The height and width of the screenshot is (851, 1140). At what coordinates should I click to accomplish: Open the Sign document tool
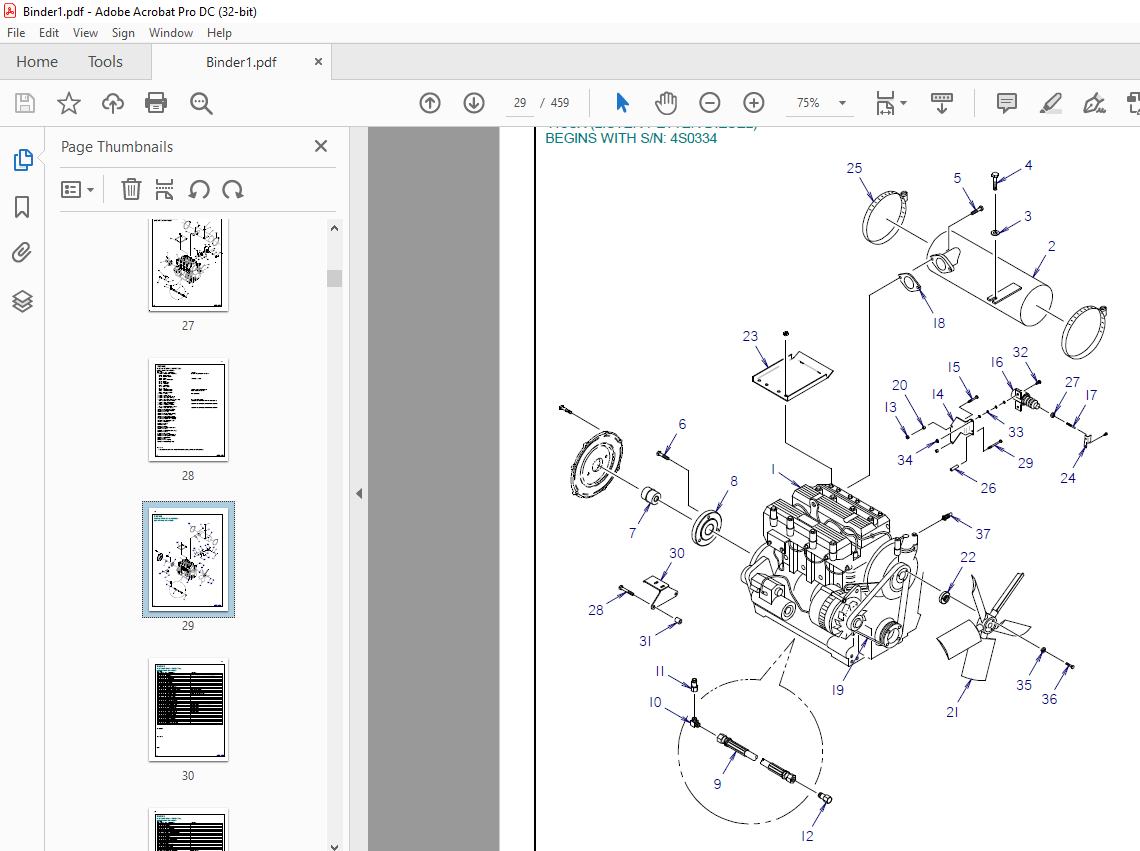click(x=1094, y=103)
